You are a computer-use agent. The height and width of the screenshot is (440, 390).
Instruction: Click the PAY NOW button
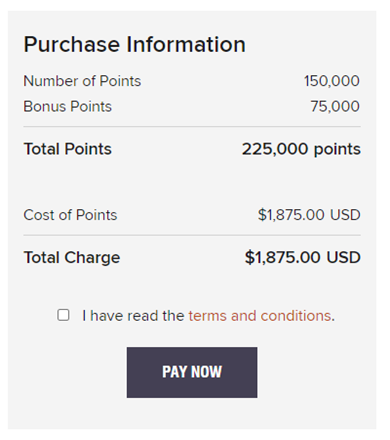coord(192,372)
